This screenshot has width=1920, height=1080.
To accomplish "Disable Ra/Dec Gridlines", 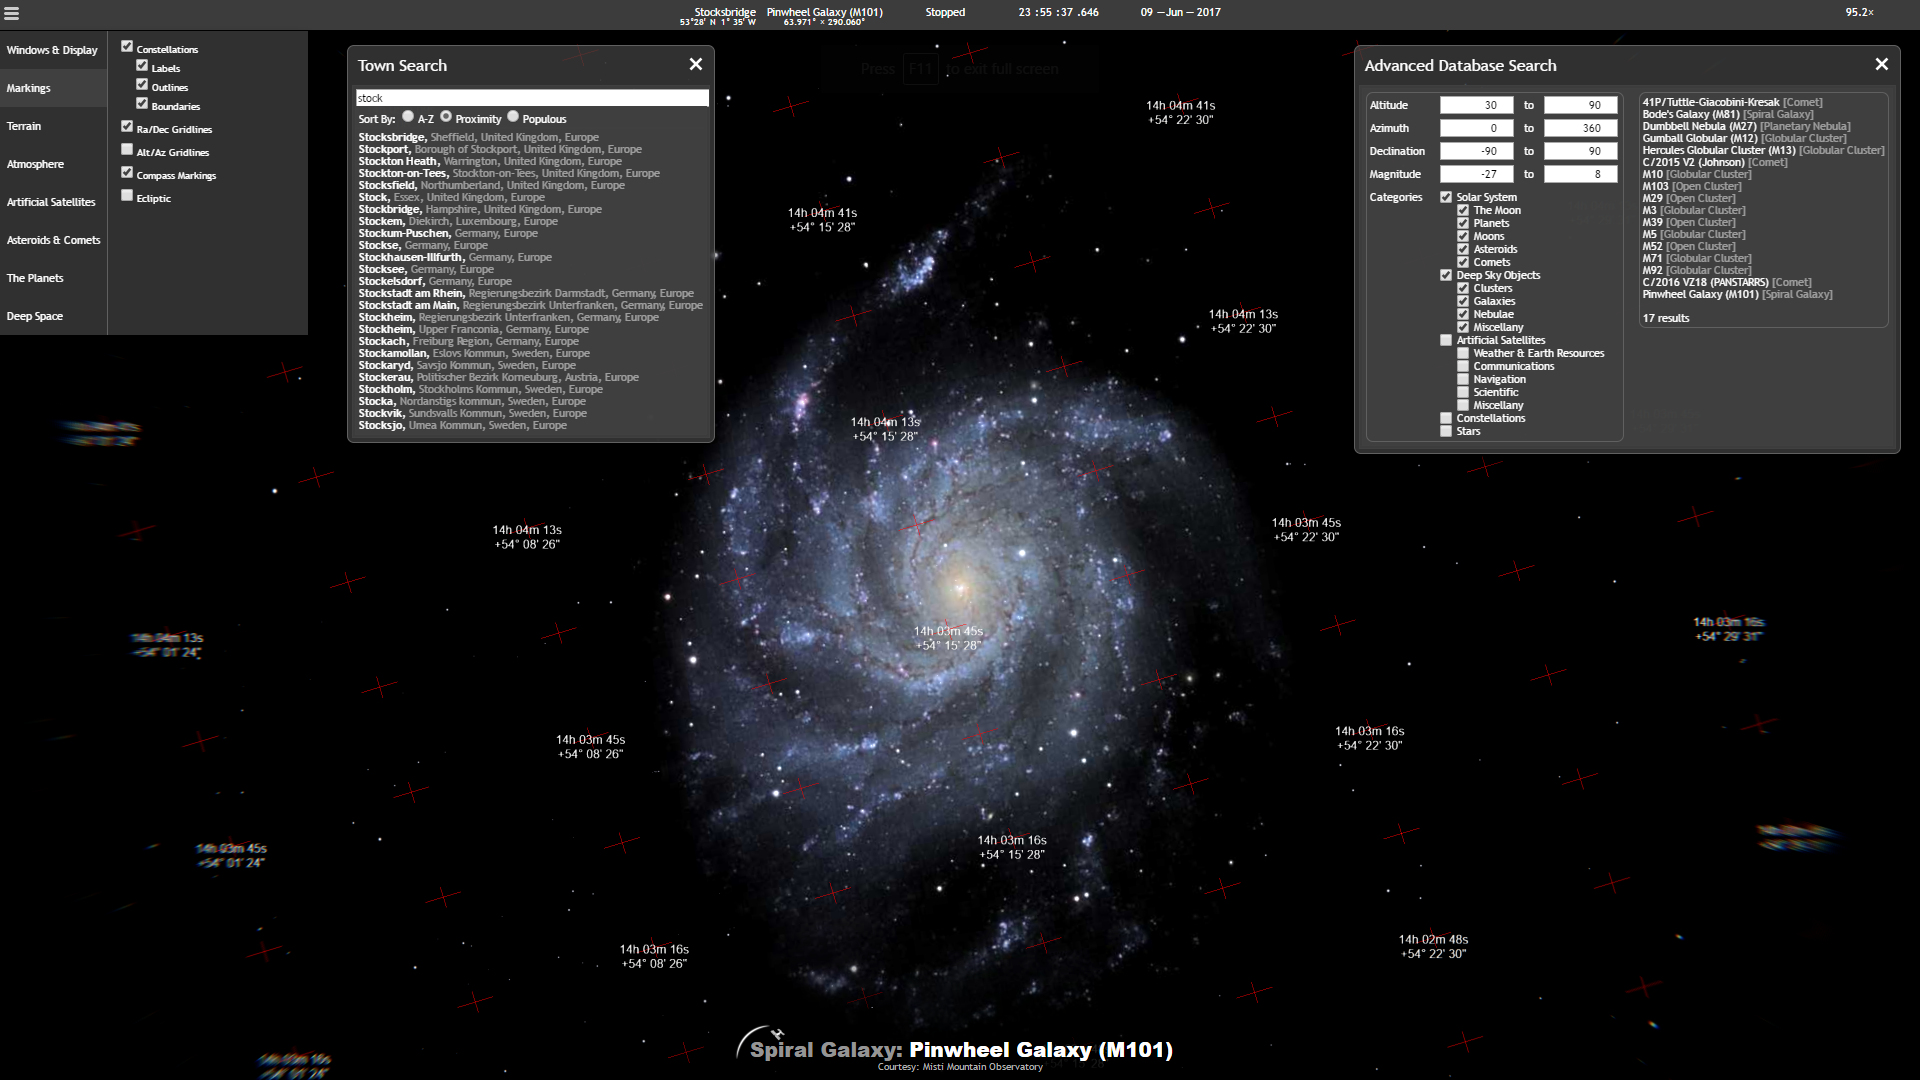I will point(127,128).
